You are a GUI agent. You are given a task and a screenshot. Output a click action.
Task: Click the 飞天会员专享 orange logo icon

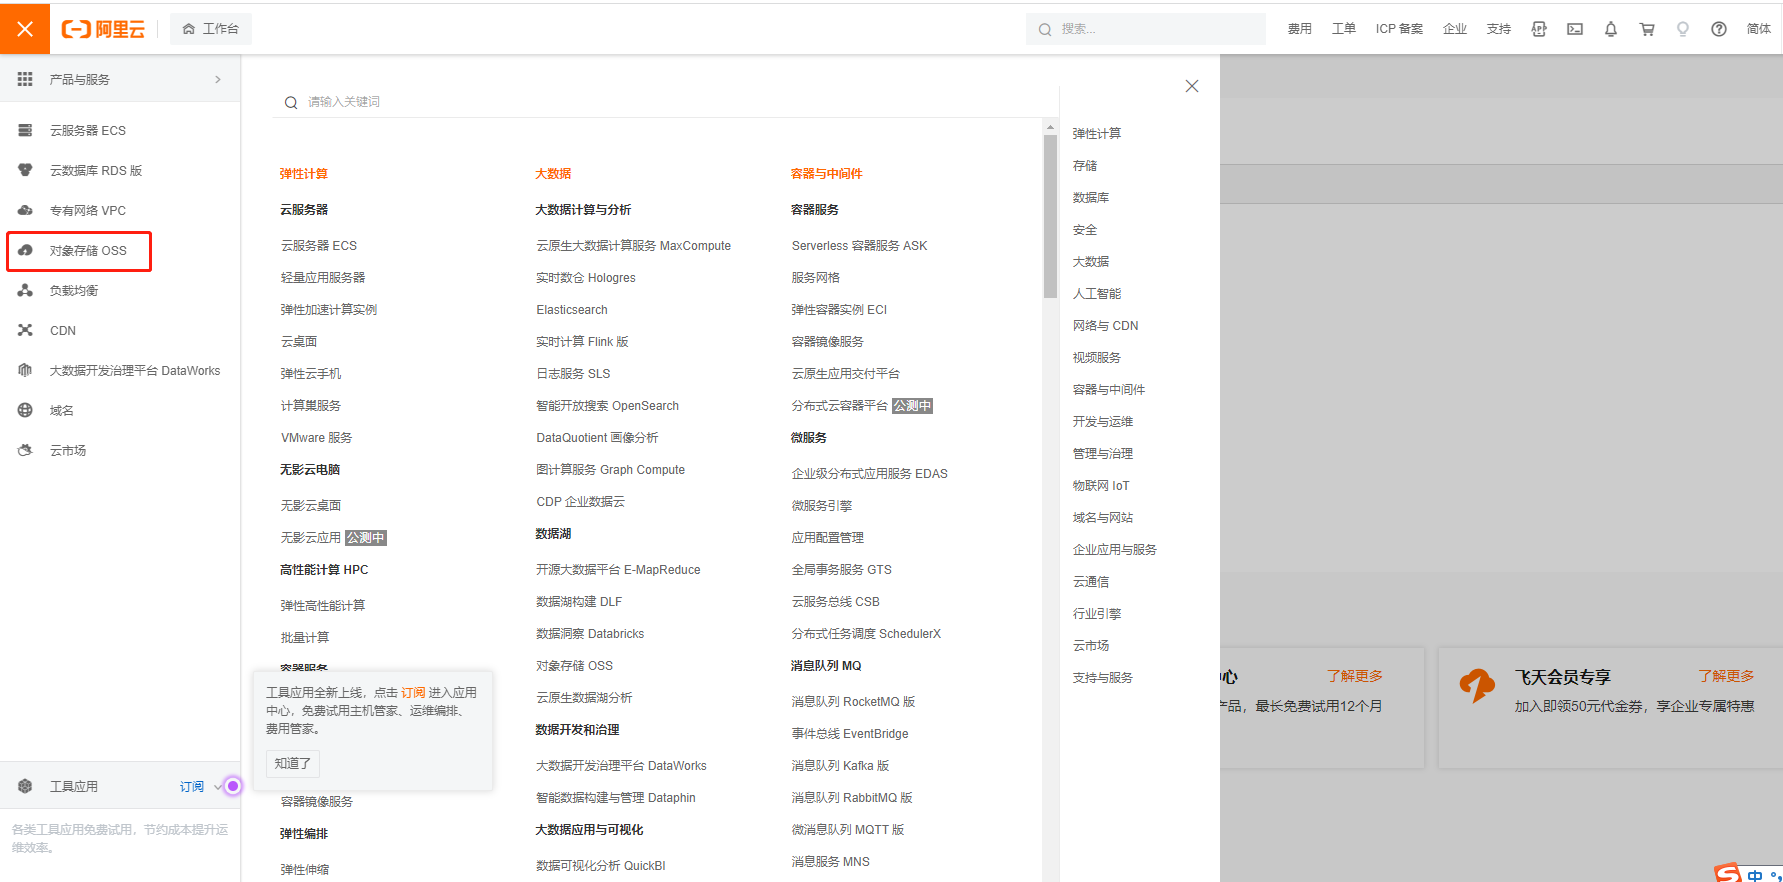coord(1477,686)
